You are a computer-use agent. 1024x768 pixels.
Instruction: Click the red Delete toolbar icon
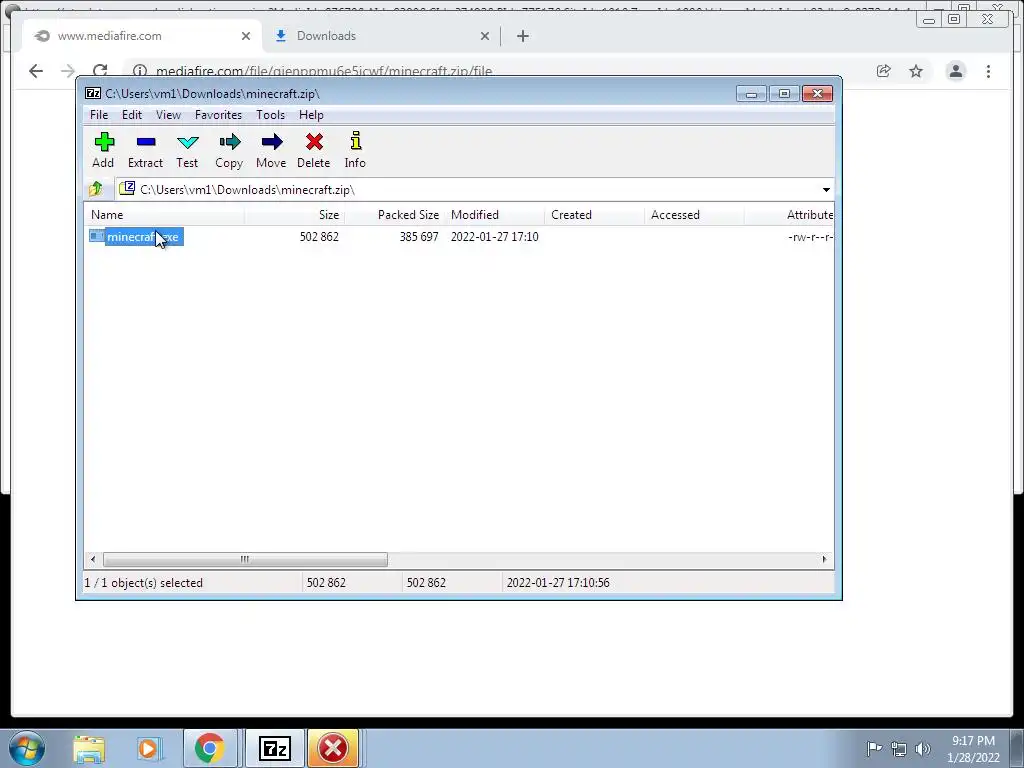(x=313, y=150)
